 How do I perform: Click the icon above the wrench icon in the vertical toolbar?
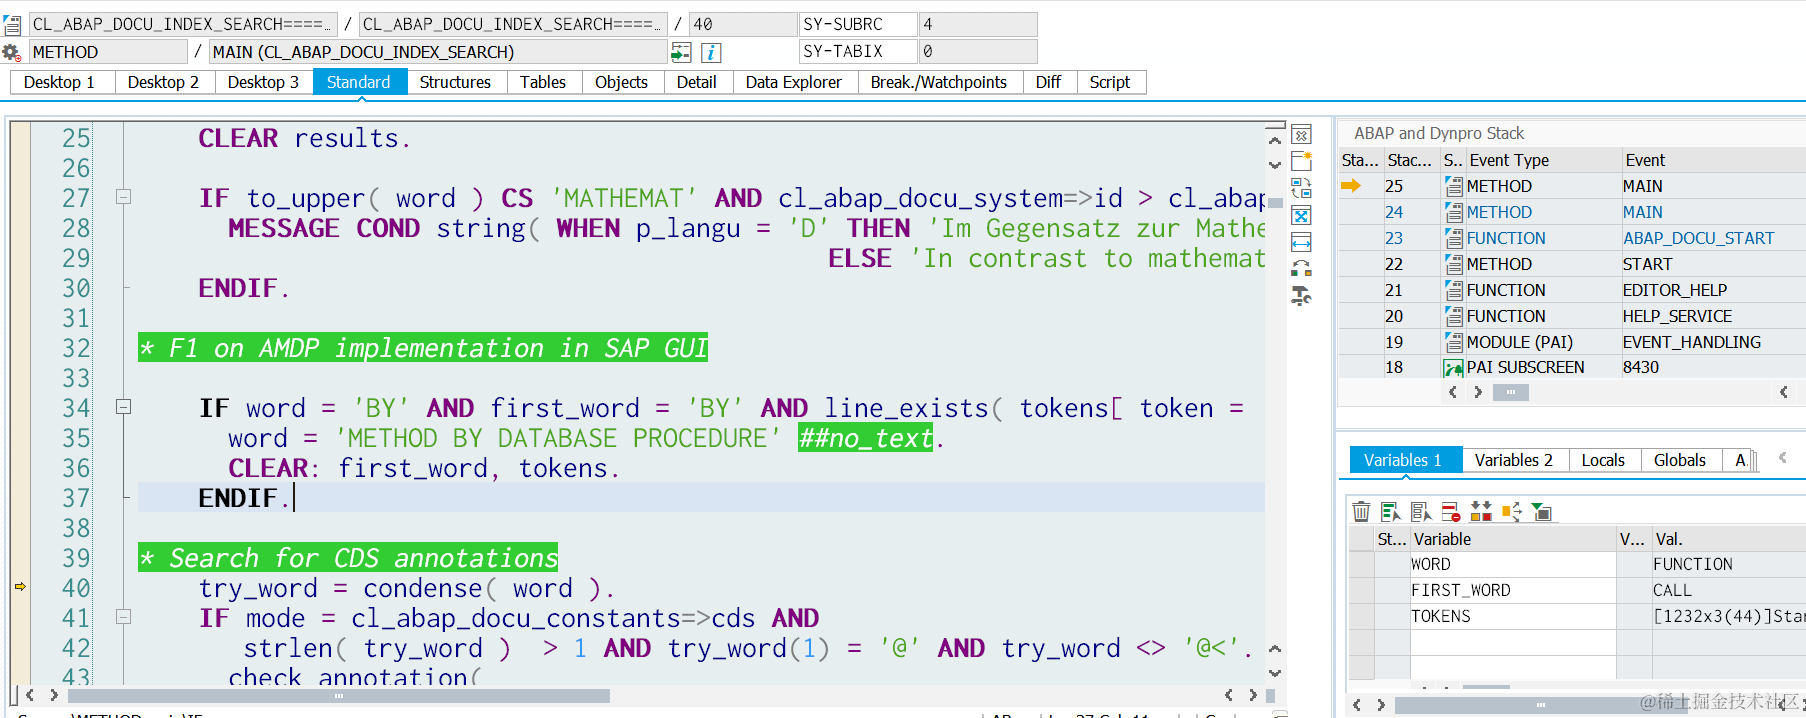click(1301, 269)
